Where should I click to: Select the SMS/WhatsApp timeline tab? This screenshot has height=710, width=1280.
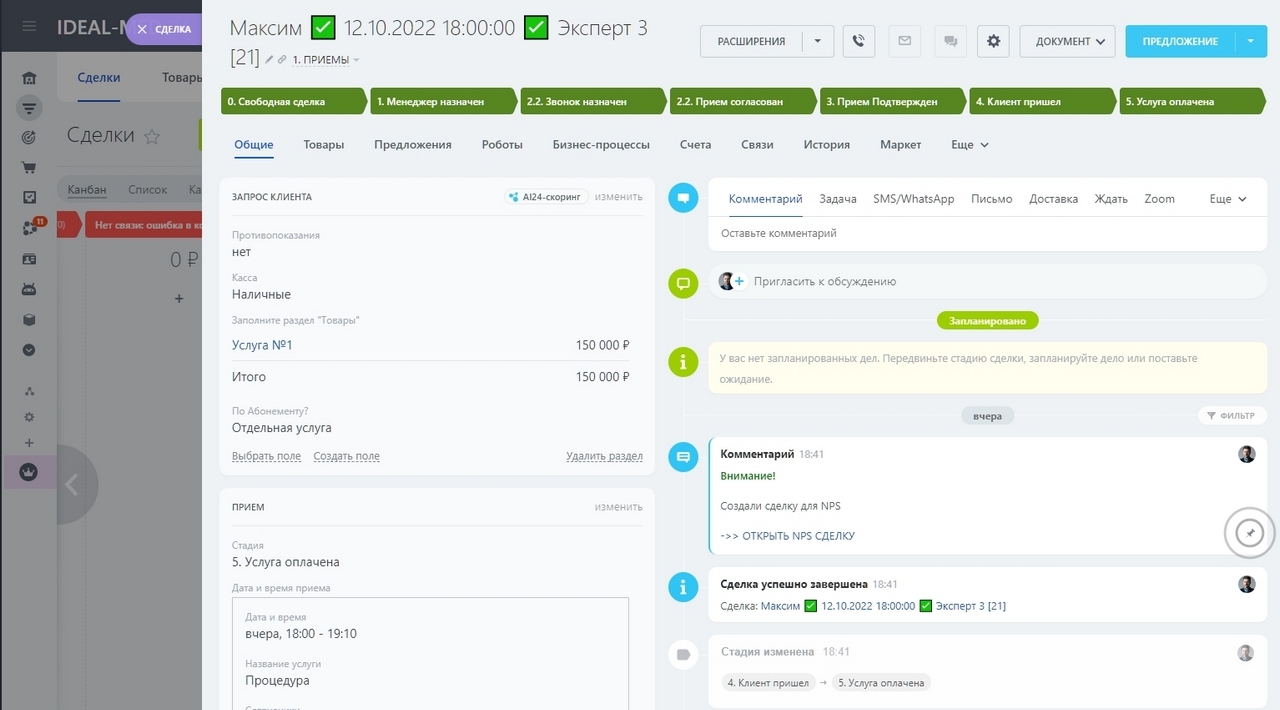[913, 199]
